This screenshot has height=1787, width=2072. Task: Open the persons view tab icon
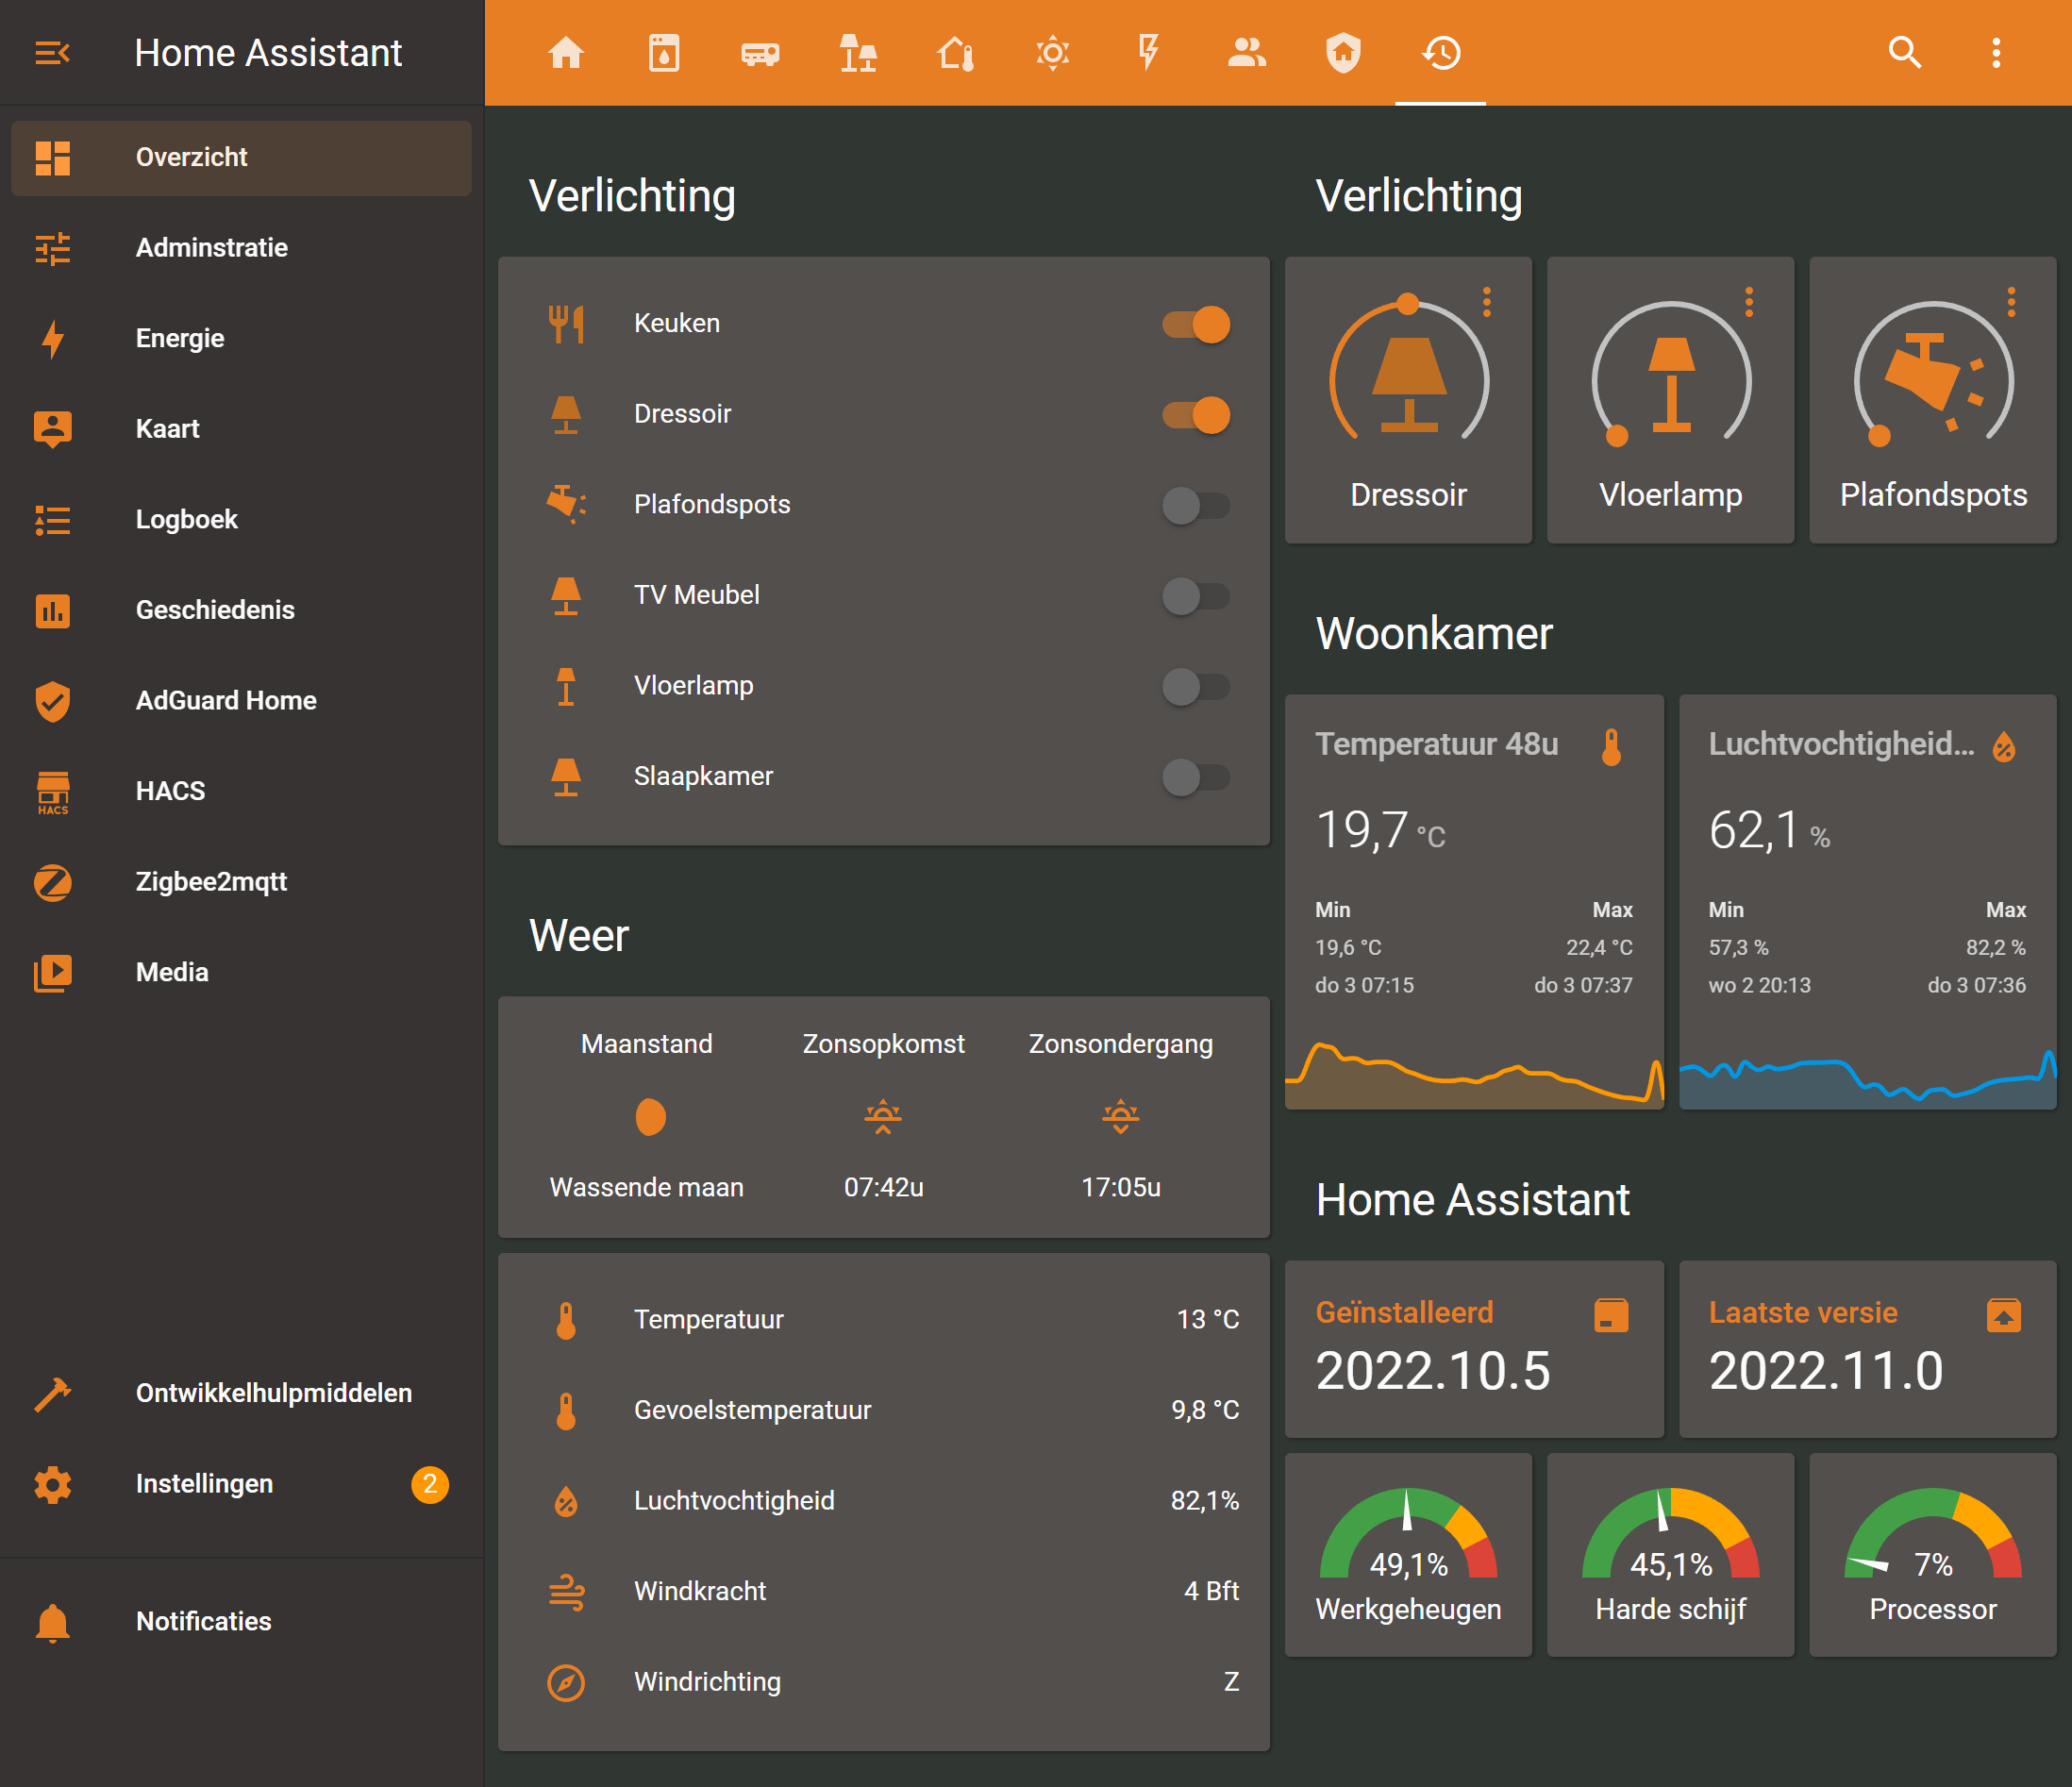(x=1246, y=52)
